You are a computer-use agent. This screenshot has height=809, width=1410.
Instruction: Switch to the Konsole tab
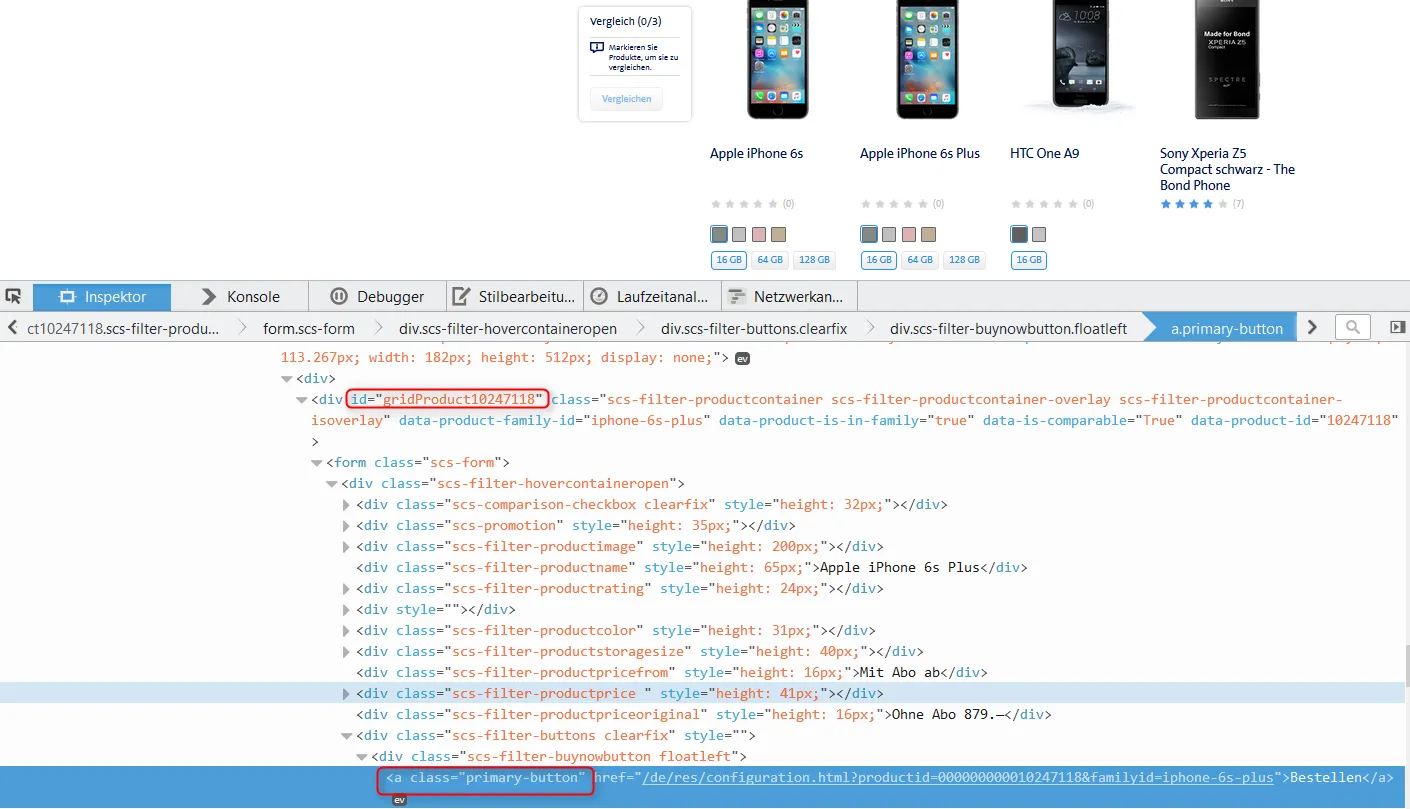240,297
